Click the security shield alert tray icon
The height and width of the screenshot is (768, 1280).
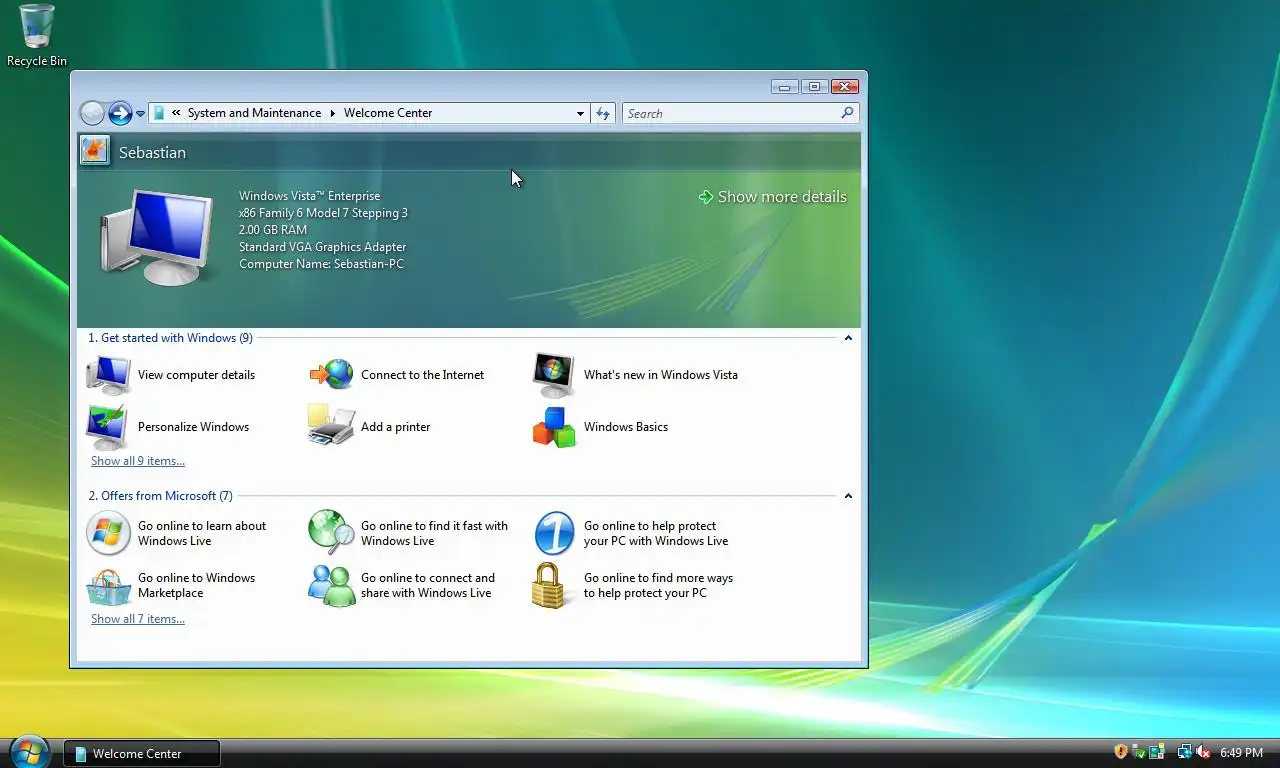[1121, 752]
